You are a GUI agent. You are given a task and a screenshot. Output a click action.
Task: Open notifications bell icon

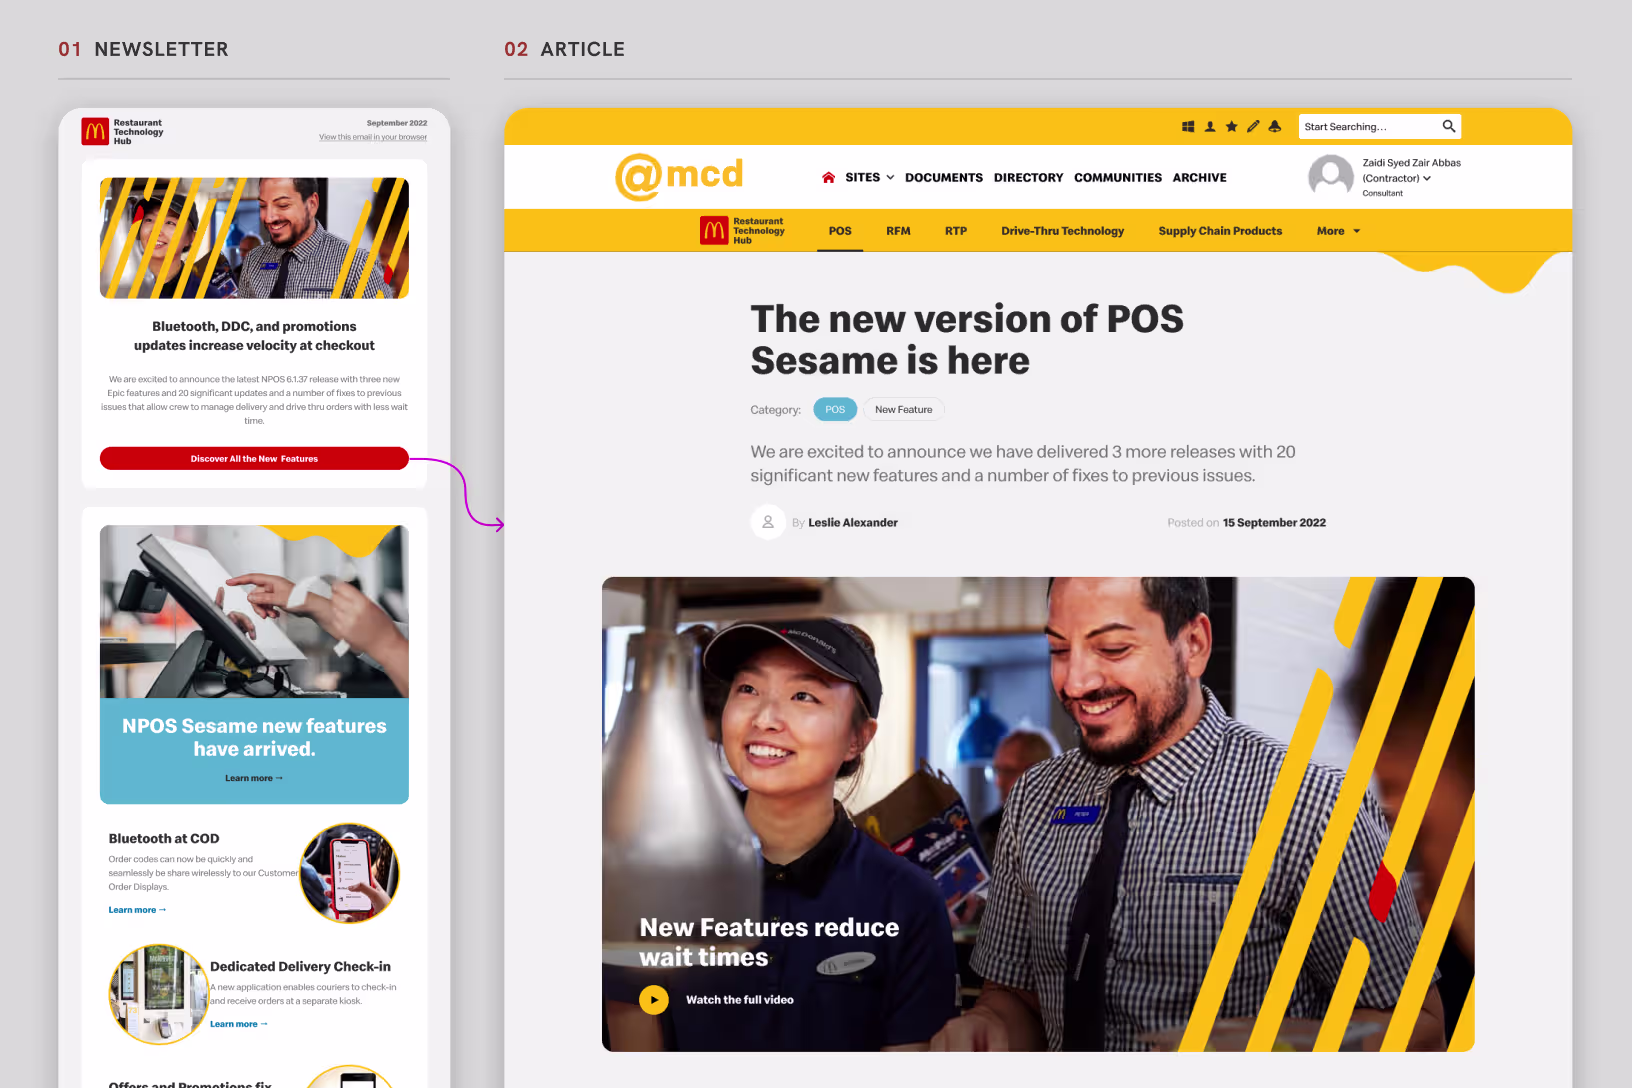point(1275,127)
